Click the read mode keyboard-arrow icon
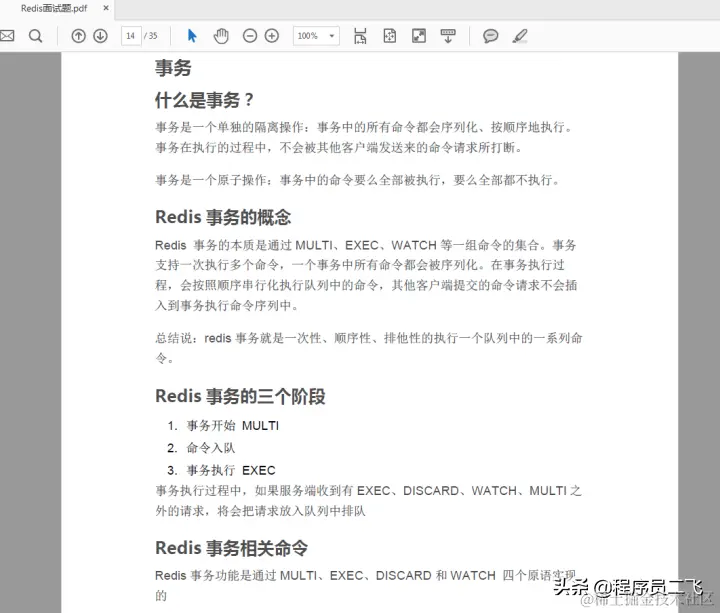Screen dimensions: 720x613 pyautogui.click(x=448, y=36)
